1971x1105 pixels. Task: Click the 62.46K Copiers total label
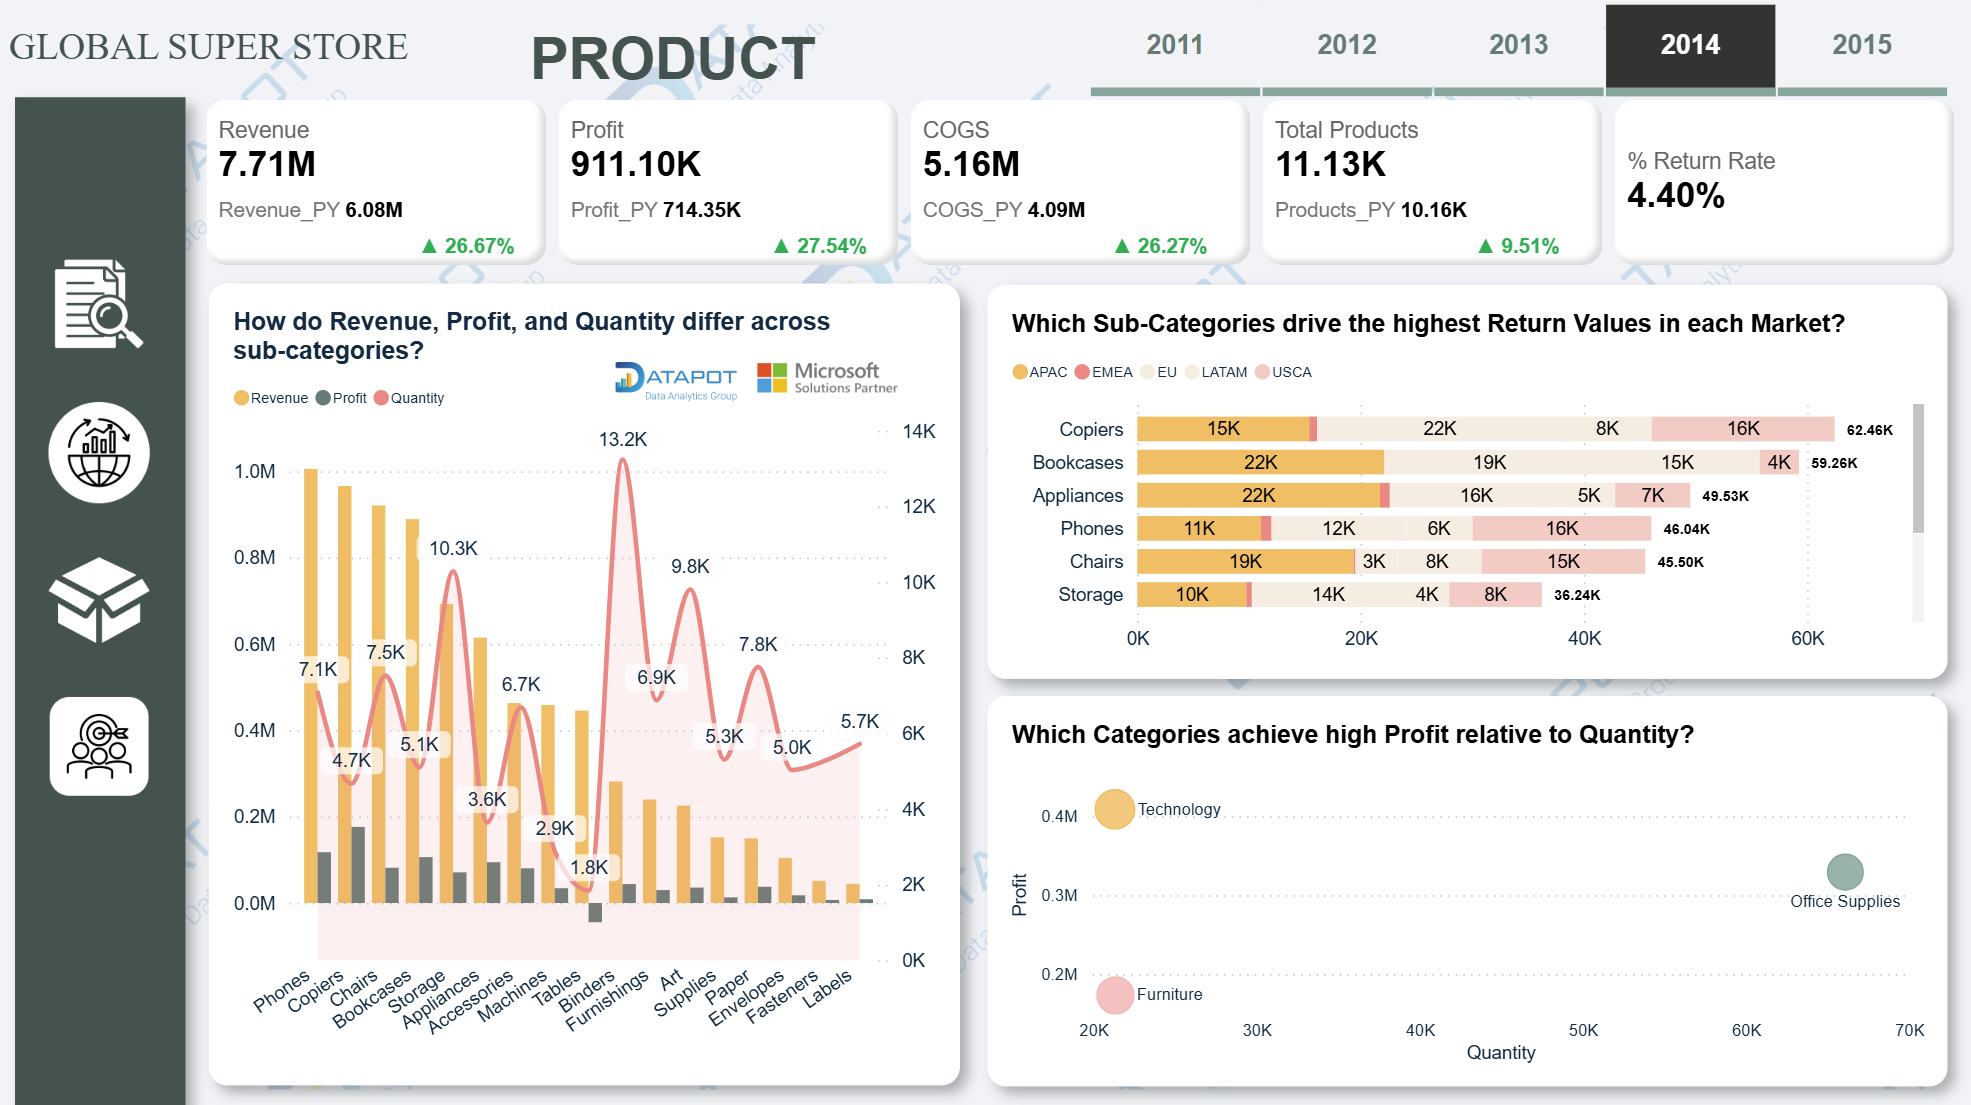1869,430
